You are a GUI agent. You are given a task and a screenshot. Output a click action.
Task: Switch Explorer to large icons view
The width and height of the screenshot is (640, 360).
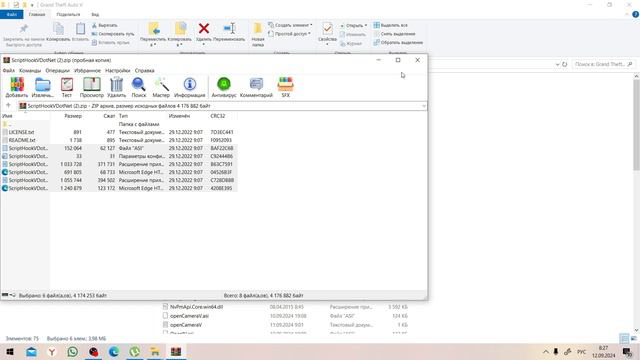tap(633, 338)
